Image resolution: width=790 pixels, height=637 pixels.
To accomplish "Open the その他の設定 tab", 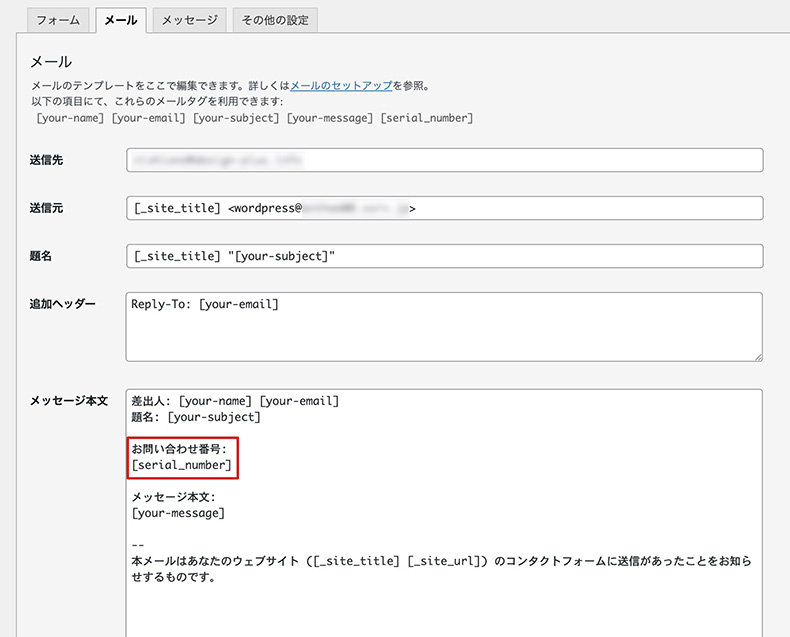I will 275,20.
